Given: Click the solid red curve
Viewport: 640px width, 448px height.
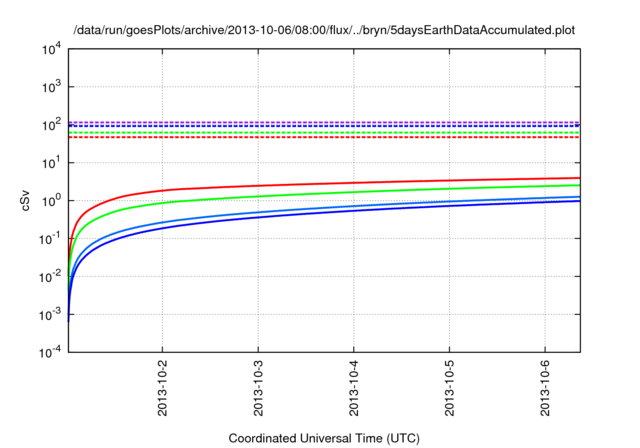Looking at the screenshot, I should (x=300, y=184).
